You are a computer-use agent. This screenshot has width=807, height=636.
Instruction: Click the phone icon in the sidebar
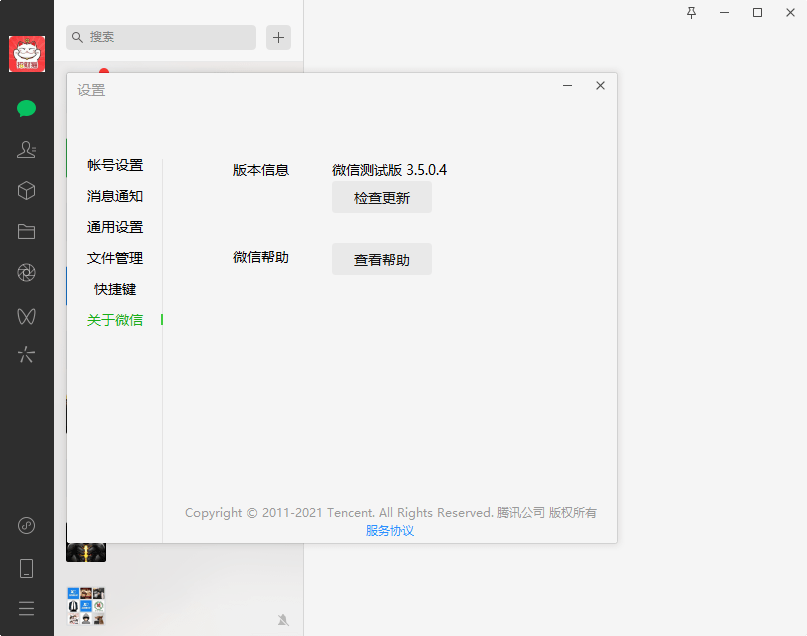click(27, 568)
